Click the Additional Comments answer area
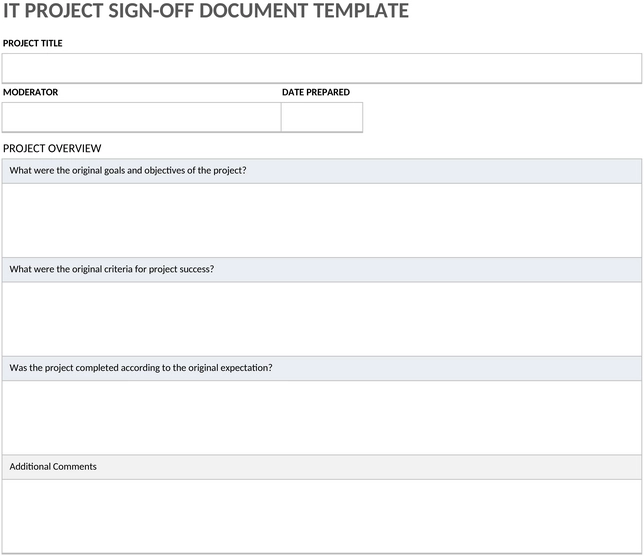The width and height of the screenshot is (644, 556). pos(322,517)
